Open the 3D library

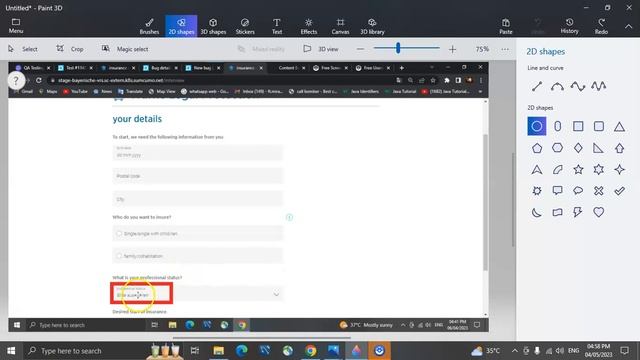372,26
